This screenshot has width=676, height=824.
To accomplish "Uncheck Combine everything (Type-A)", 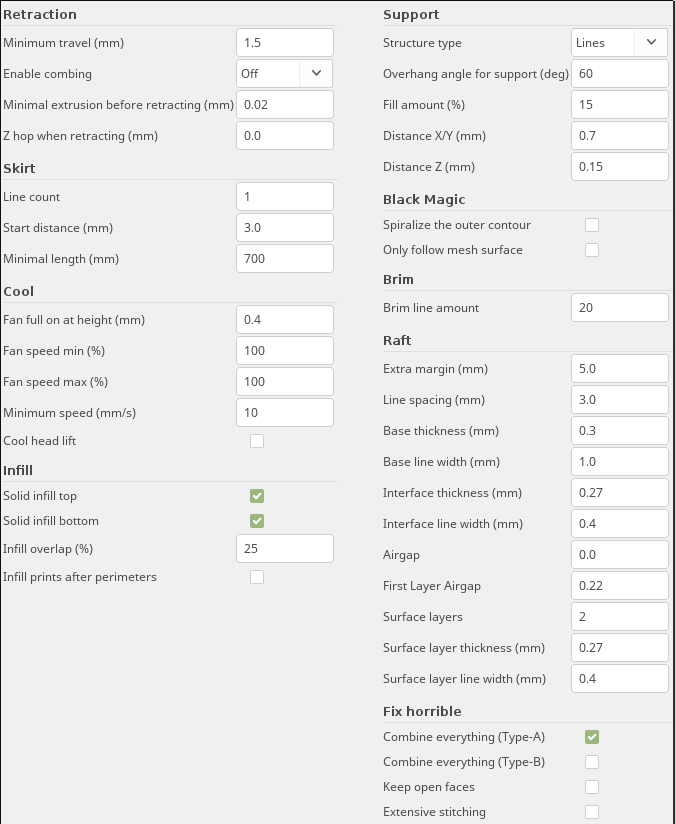I will coord(592,737).
